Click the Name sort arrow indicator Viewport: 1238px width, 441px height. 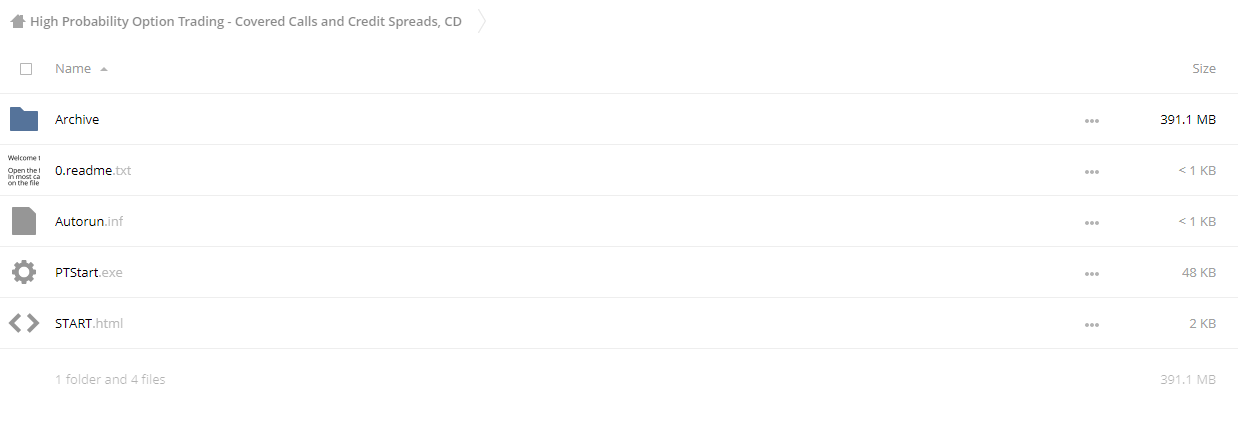coord(104,69)
